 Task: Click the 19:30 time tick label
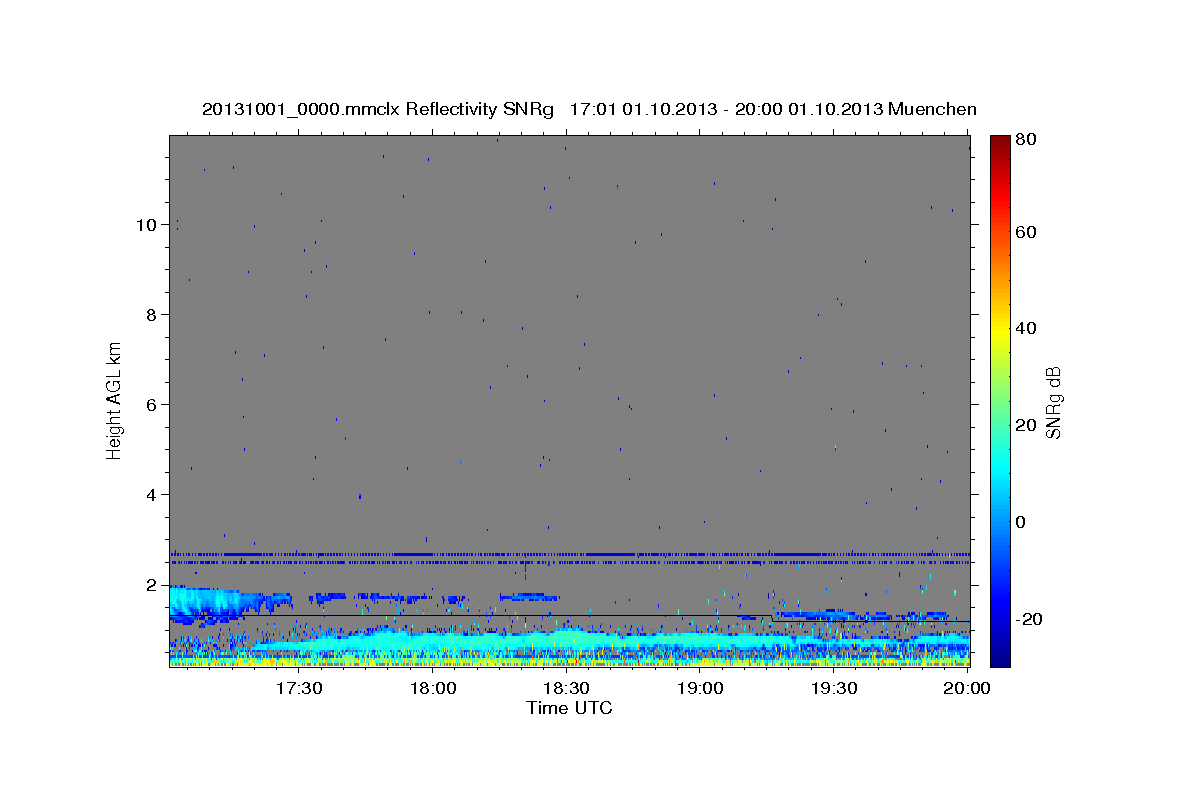tap(835, 688)
